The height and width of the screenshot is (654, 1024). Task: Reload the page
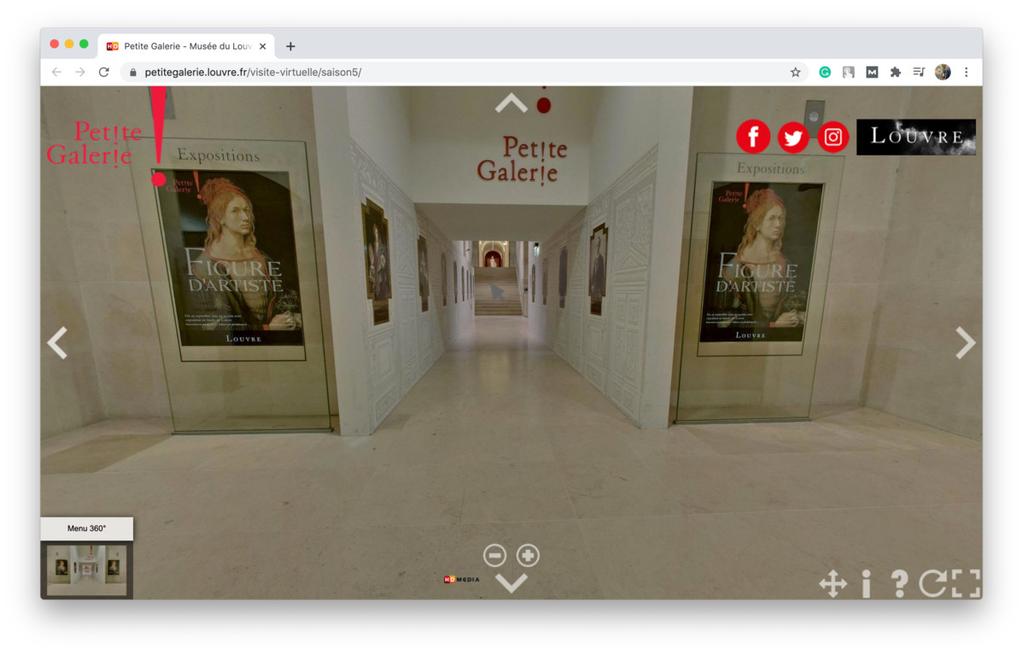click(104, 73)
